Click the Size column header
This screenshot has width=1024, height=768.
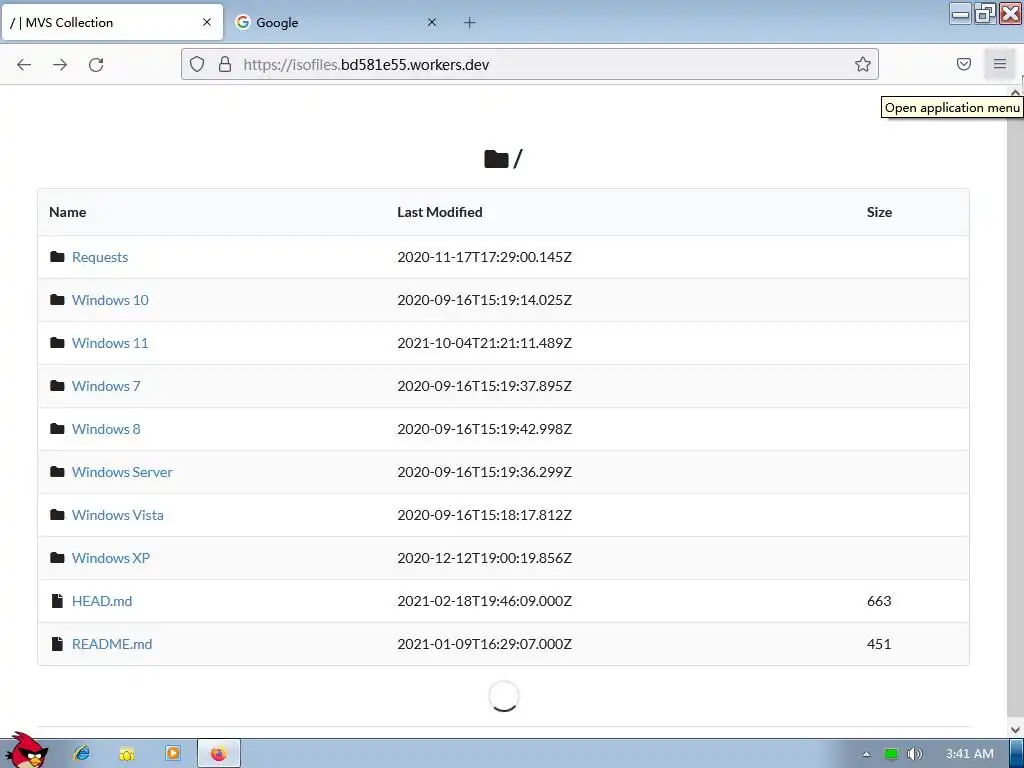(879, 212)
